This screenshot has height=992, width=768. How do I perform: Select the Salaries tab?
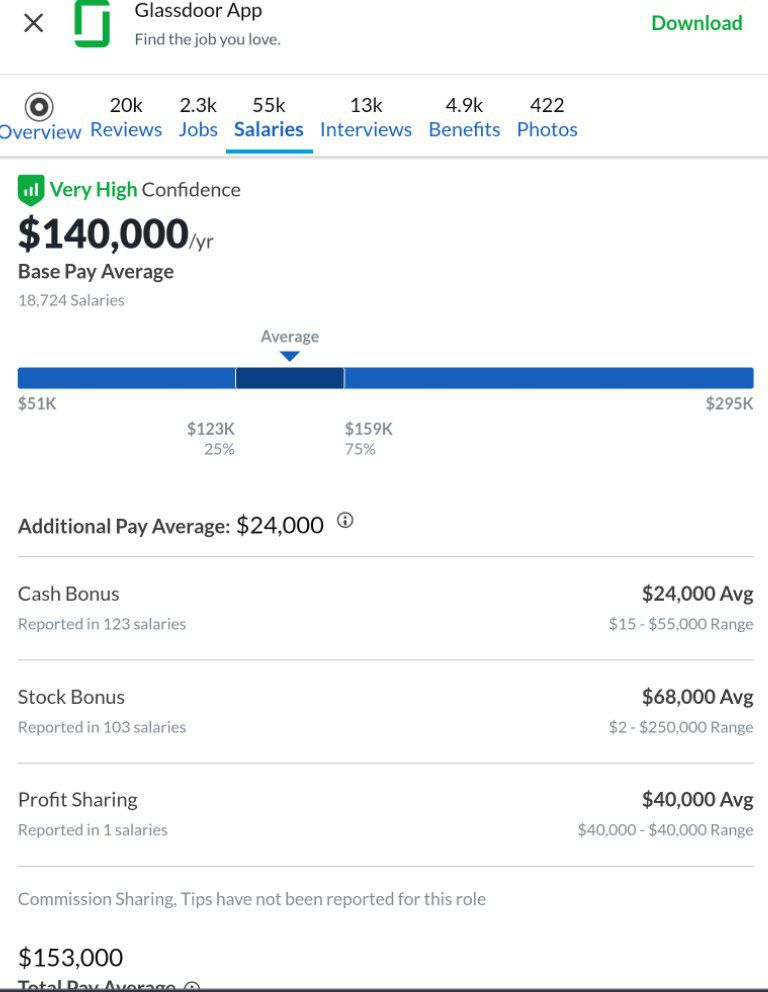(269, 117)
